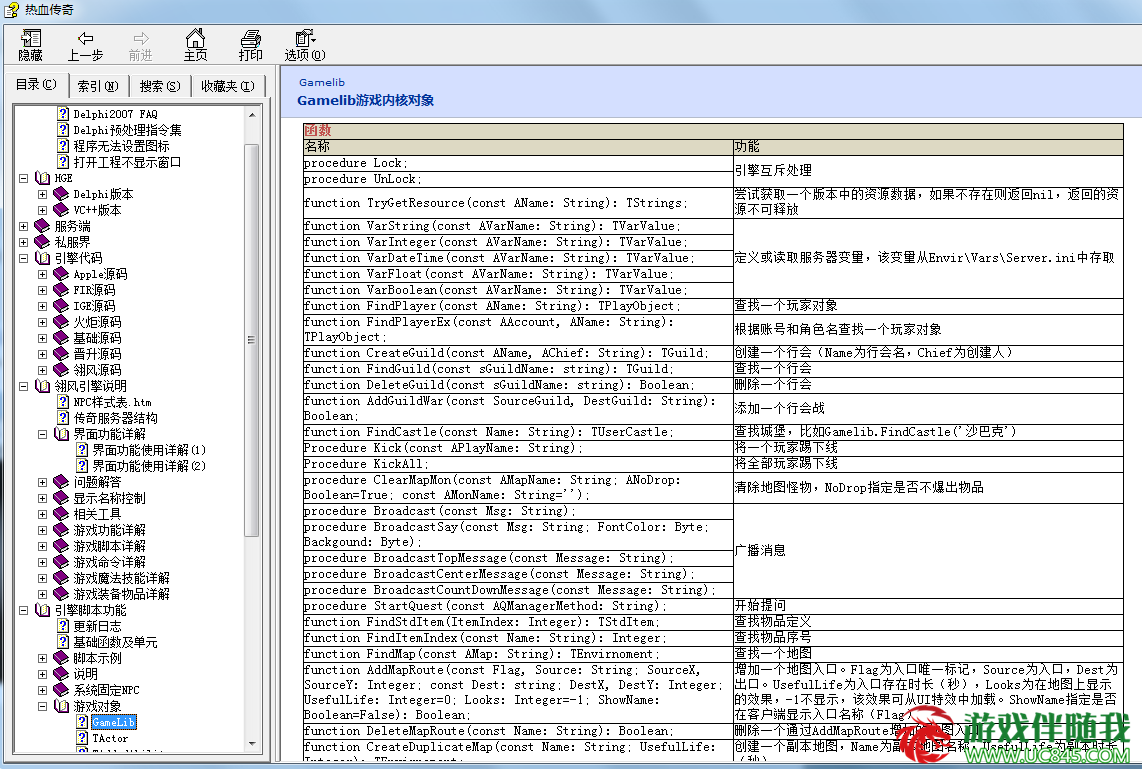Click the 名称 column header

coord(518,146)
